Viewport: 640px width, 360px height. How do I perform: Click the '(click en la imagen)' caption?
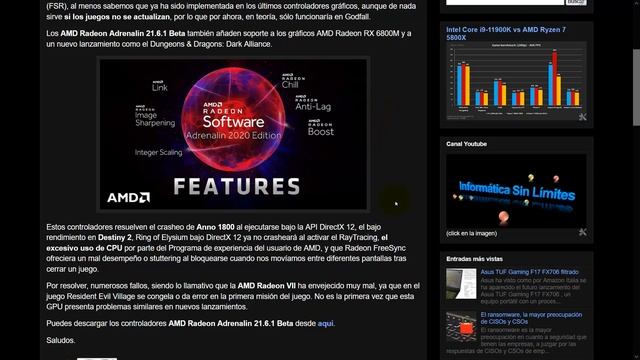pyautogui.click(x=471, y=233)
